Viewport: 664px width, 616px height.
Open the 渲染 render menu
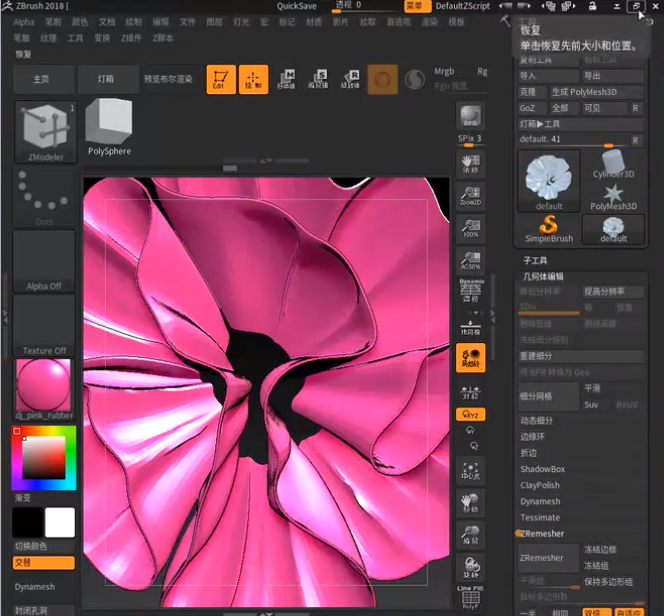429,22
